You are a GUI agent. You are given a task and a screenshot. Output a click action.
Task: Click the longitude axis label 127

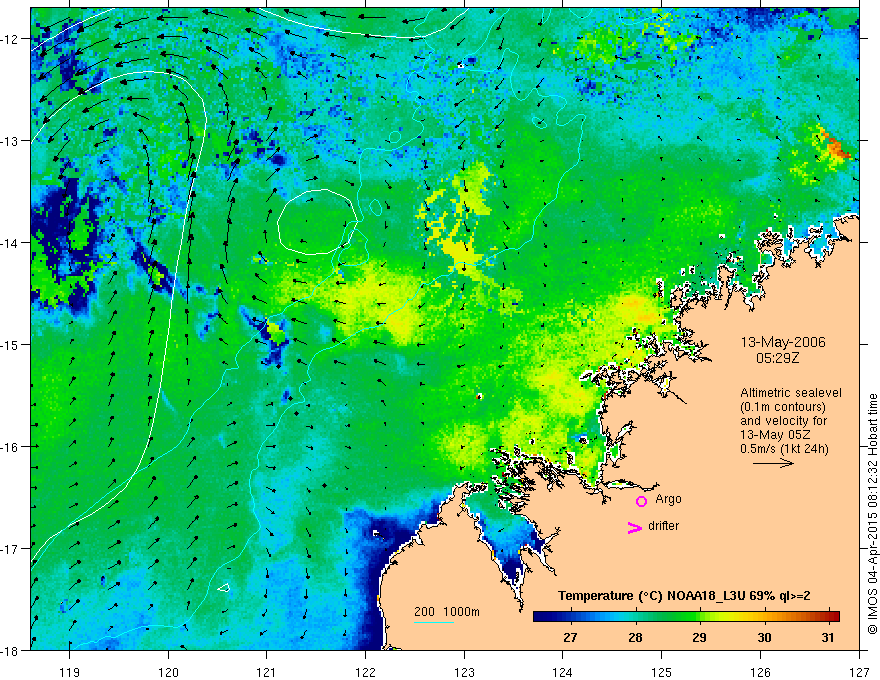[x=859, y=672]
